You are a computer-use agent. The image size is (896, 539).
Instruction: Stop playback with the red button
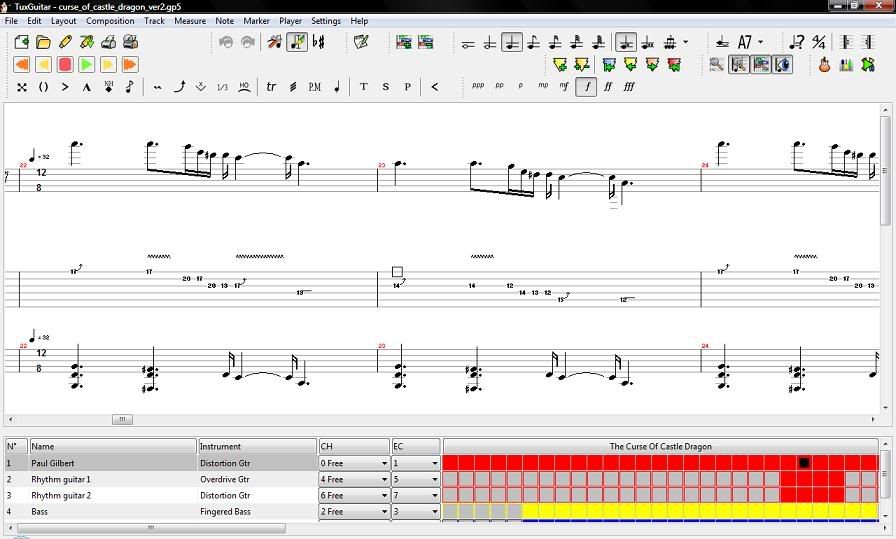(65, 65)
